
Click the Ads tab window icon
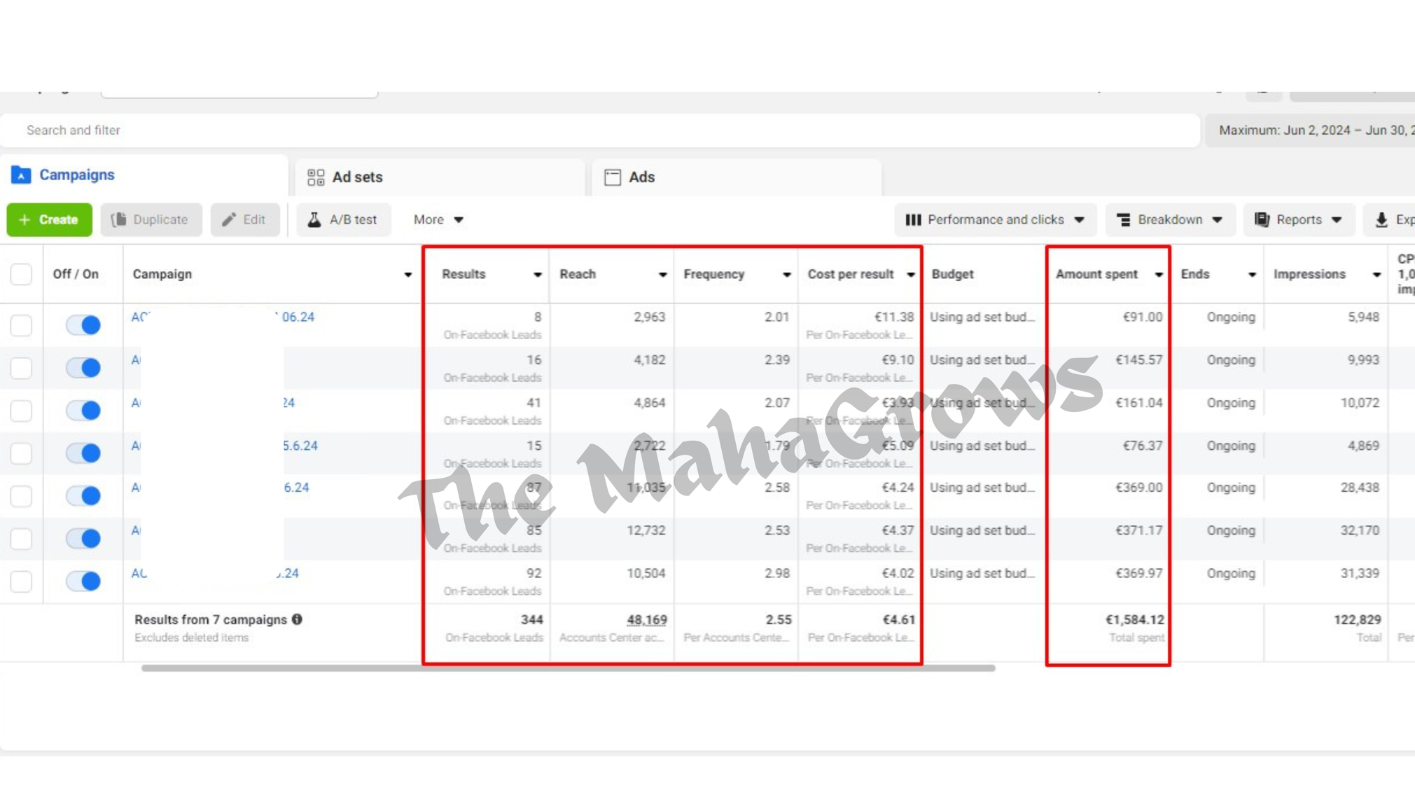(613, 177)
